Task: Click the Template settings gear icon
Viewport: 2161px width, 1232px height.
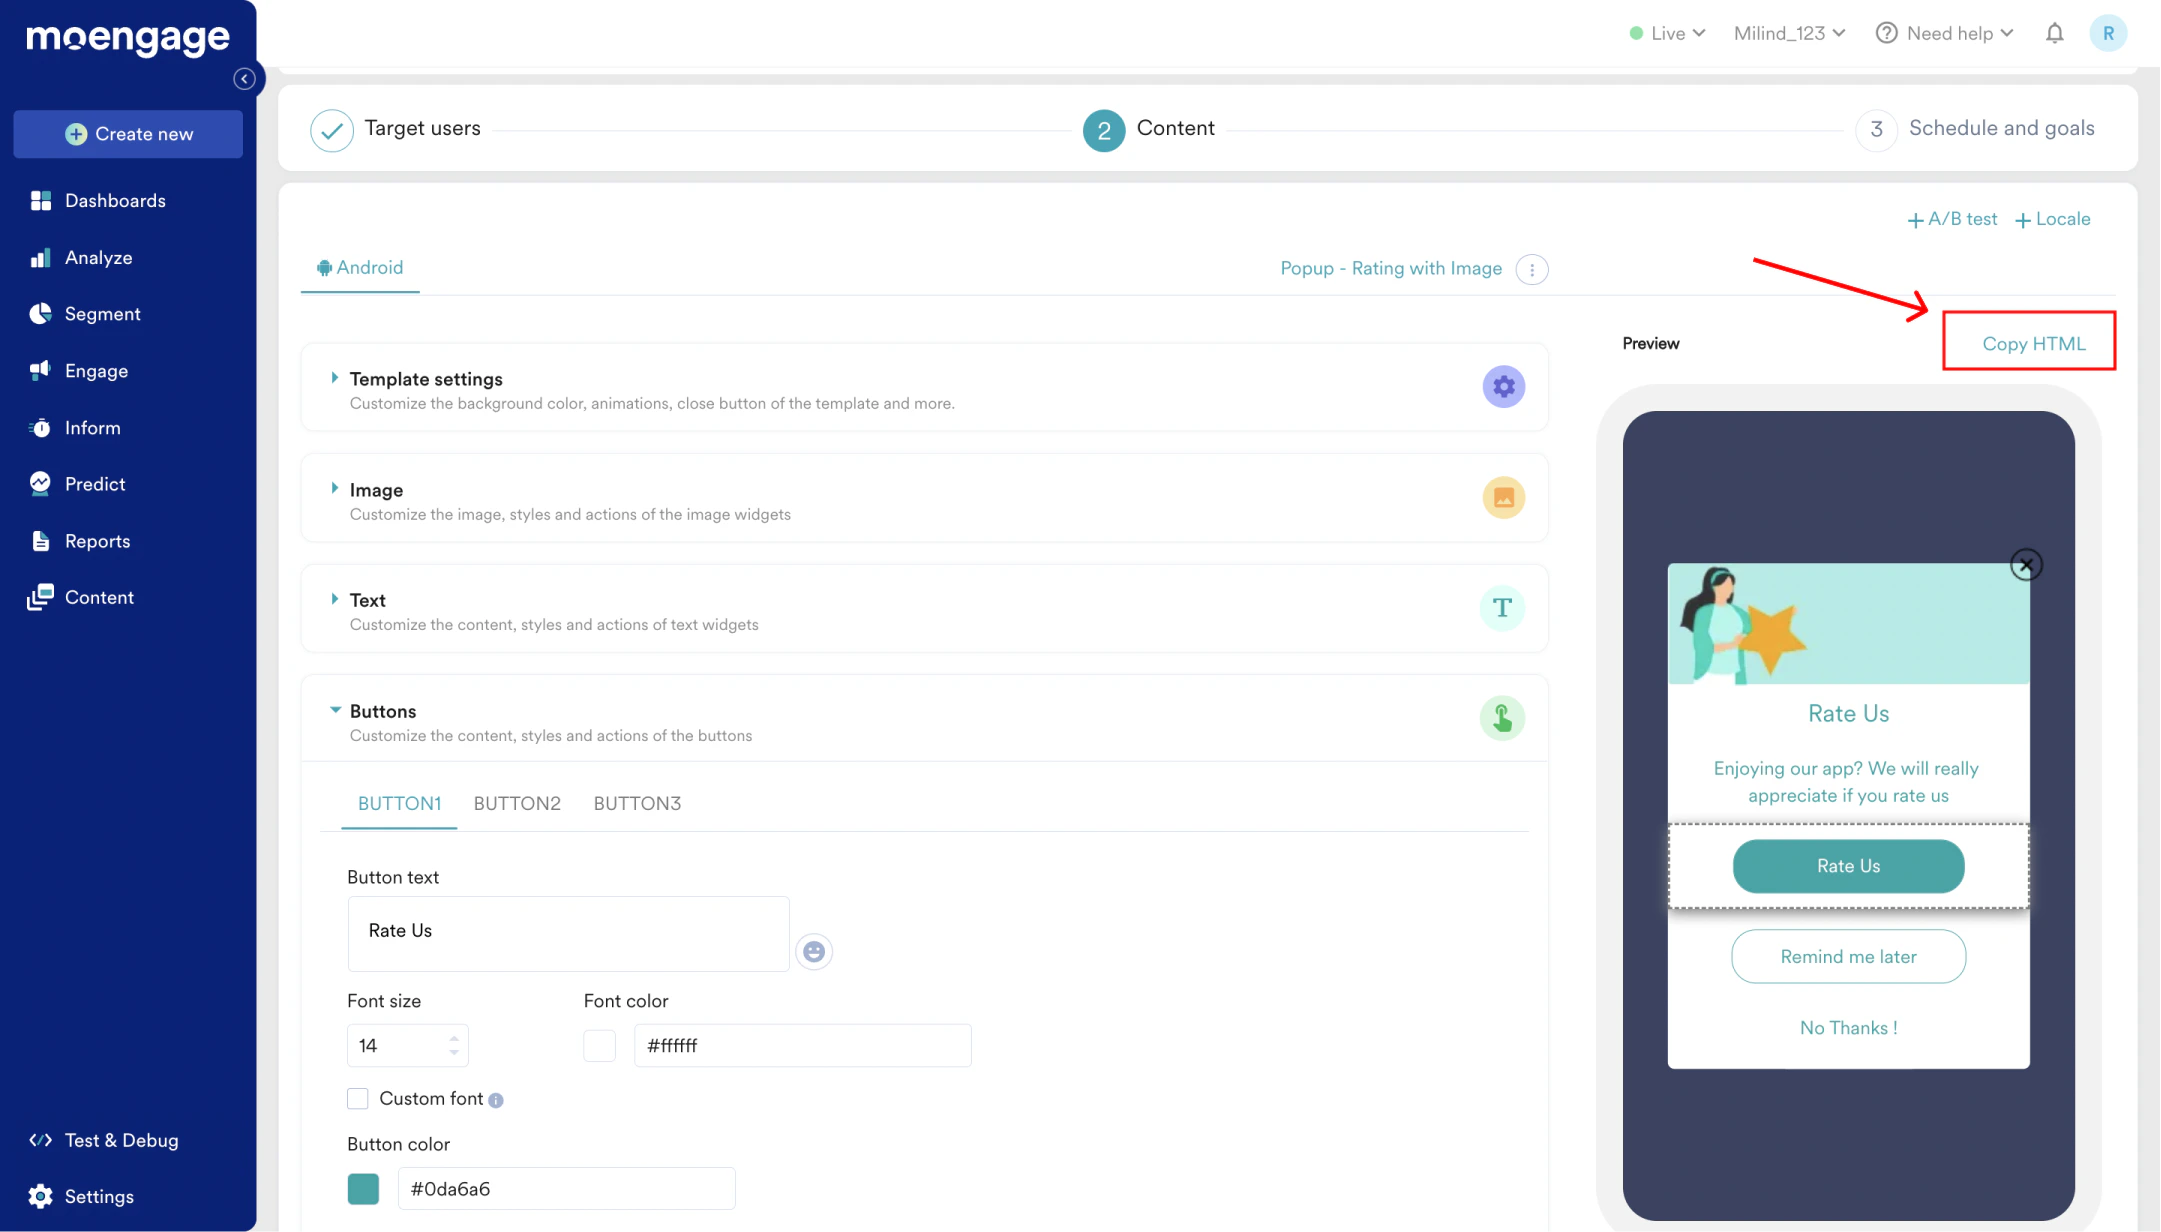Action: click(1503, 387)
